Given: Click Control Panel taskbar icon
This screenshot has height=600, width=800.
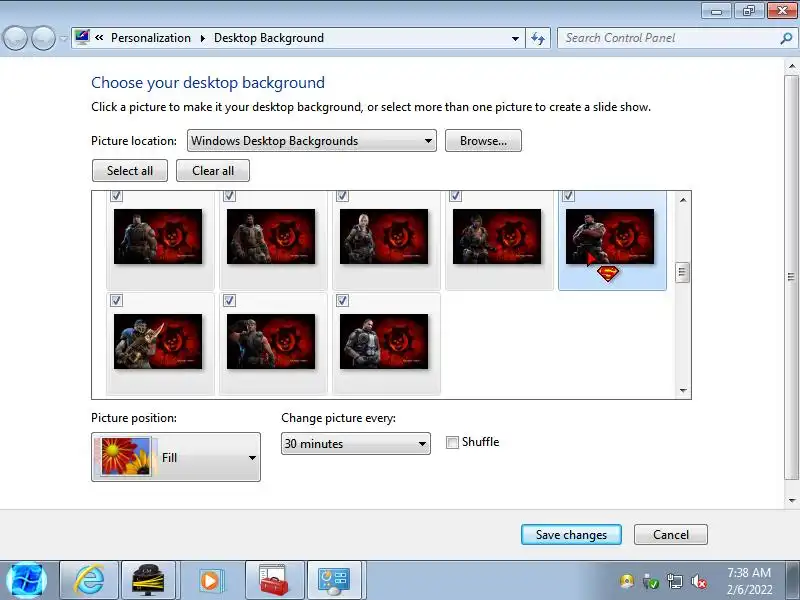Looking at the screenshot, I should (x=334, y=581).
